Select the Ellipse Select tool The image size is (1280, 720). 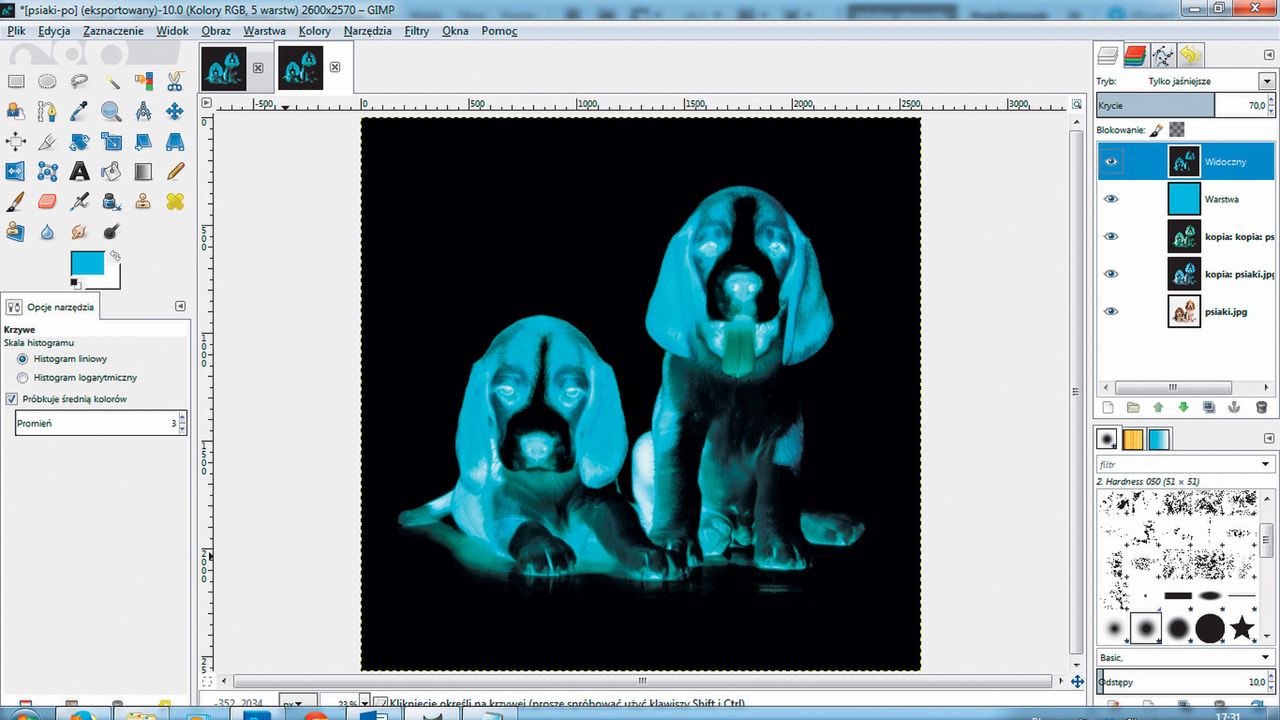(47, 81)
